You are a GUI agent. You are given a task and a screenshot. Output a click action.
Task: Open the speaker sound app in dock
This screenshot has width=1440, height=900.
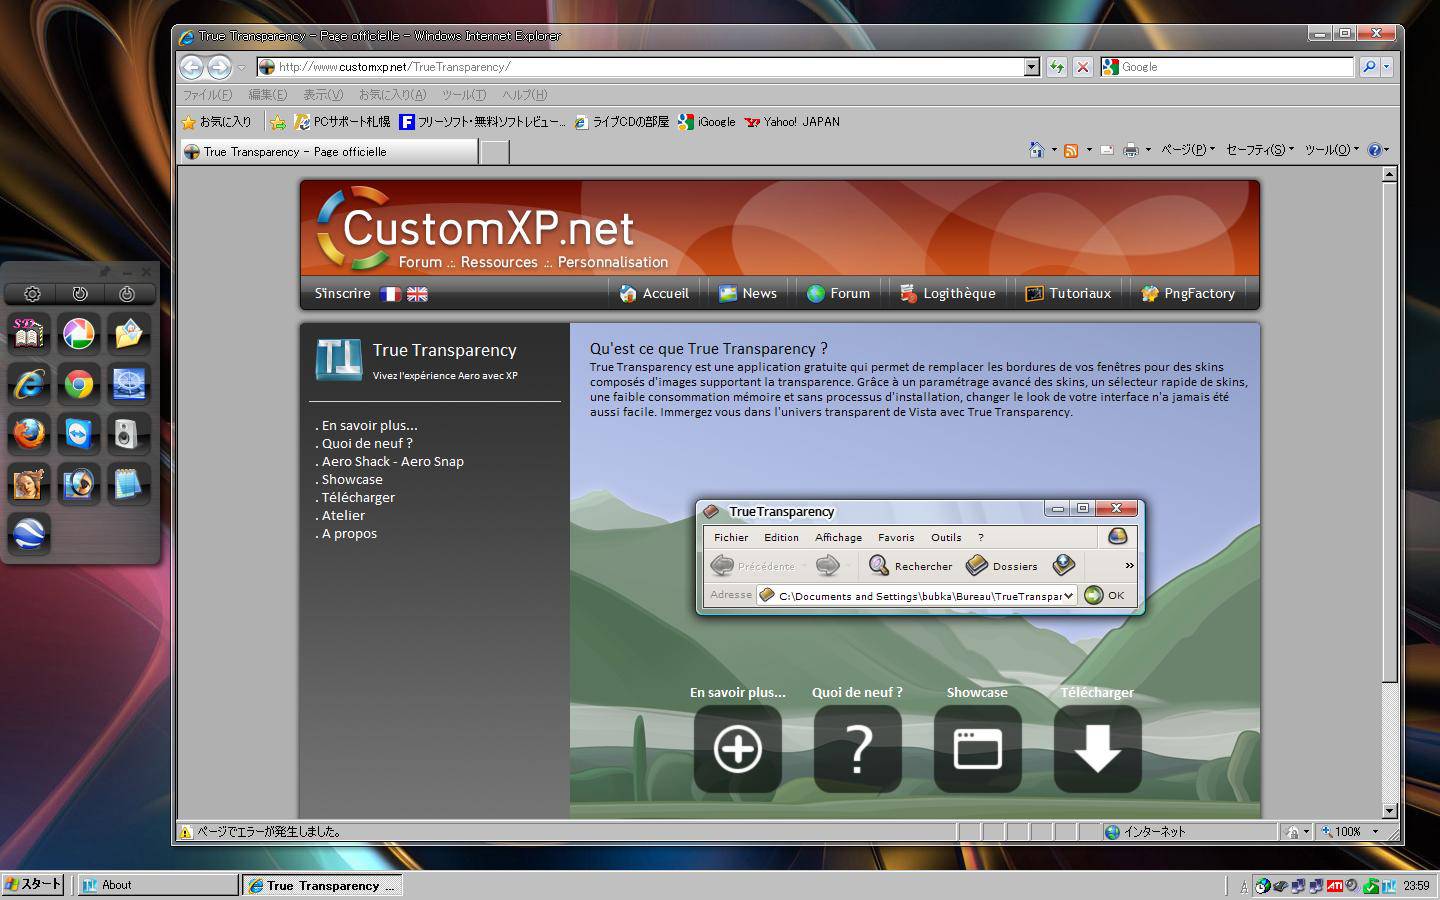pyautogui.click(x=129, y=434)
